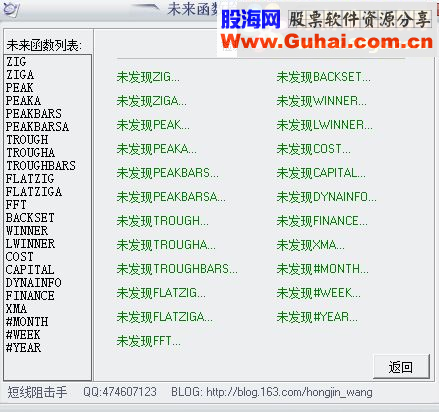Select #MONTH in the function list

[27, 322]
